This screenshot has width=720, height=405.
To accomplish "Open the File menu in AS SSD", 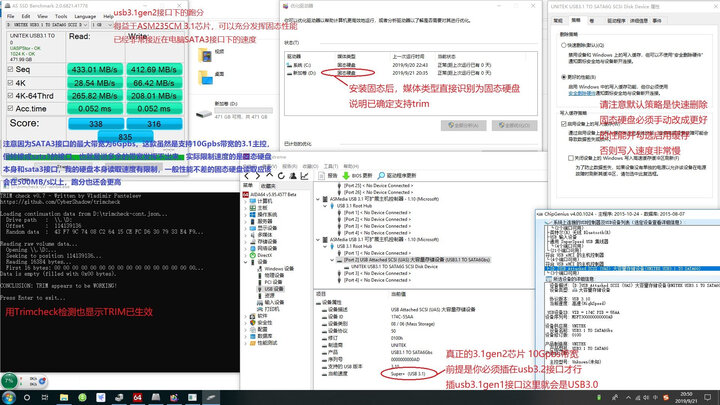I will coord(11,16).
